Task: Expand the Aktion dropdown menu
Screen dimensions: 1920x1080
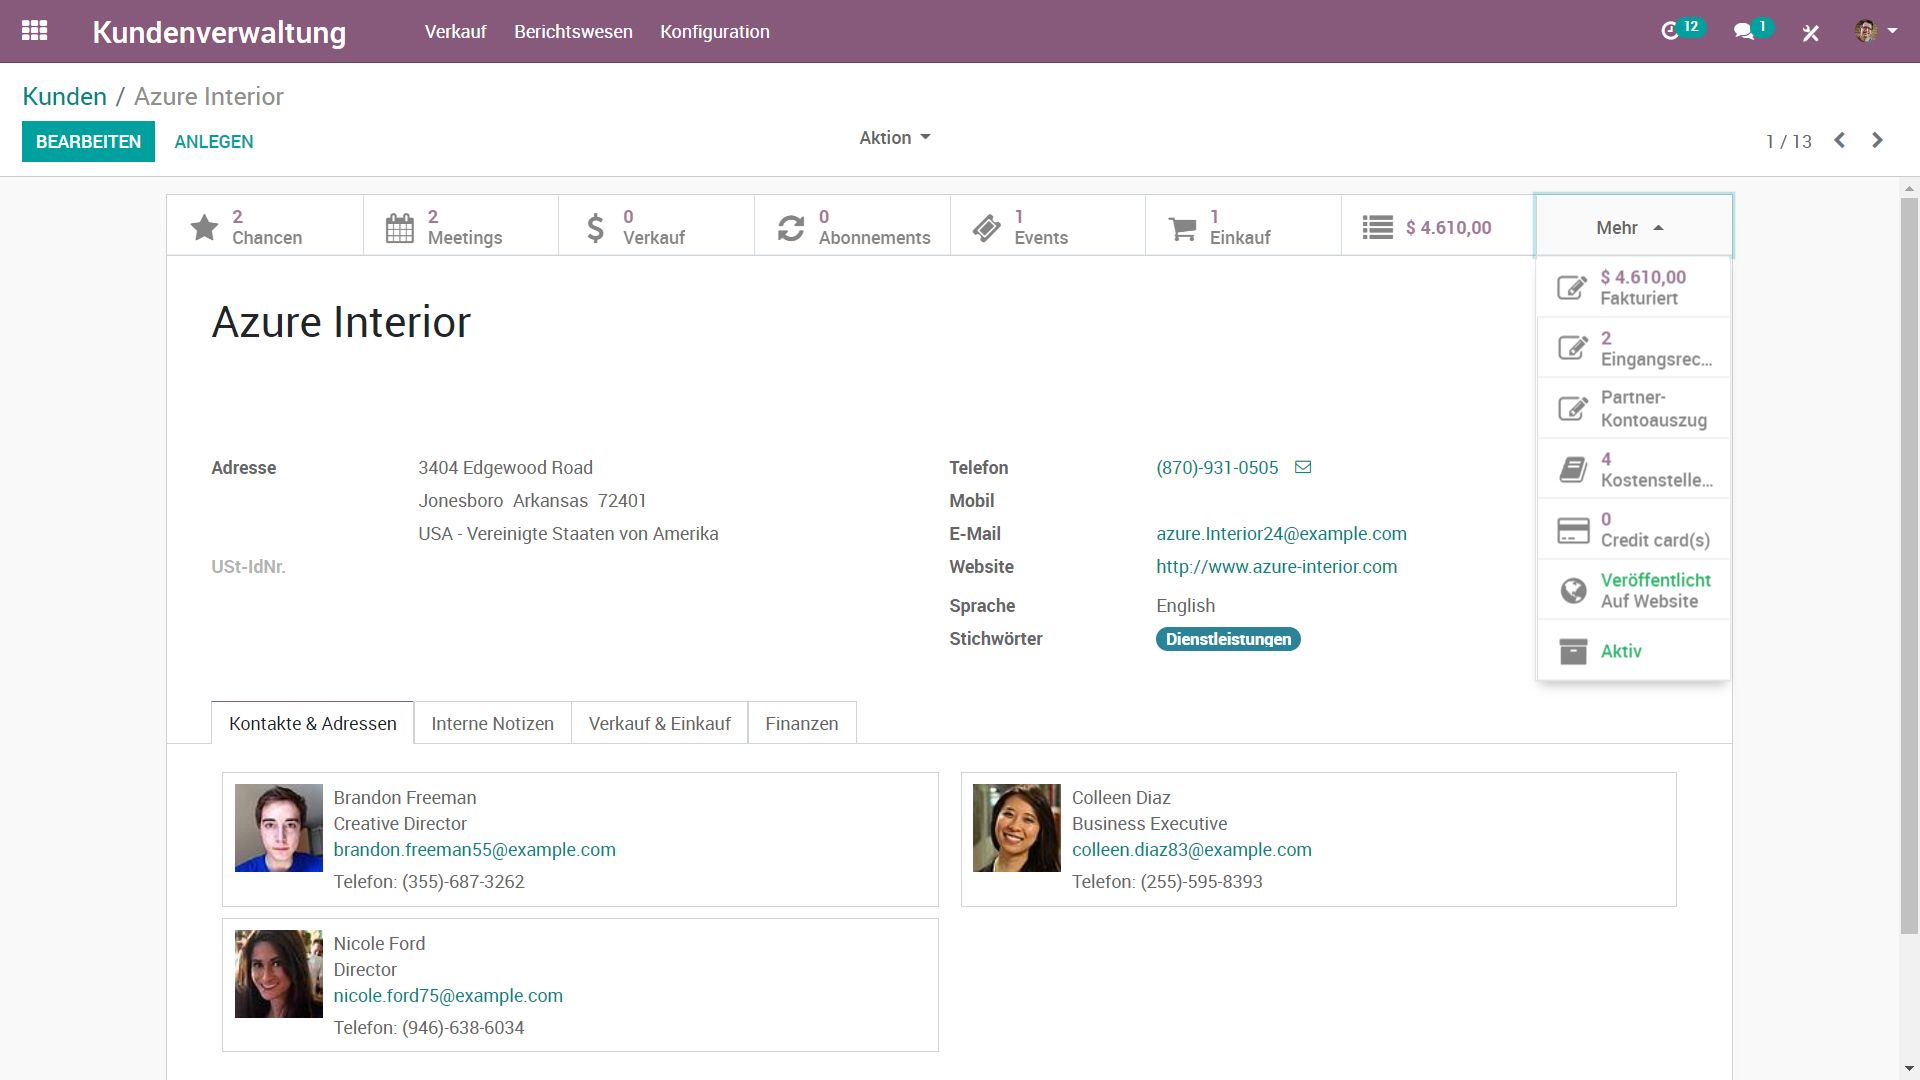Action: [x=894, y=138]
